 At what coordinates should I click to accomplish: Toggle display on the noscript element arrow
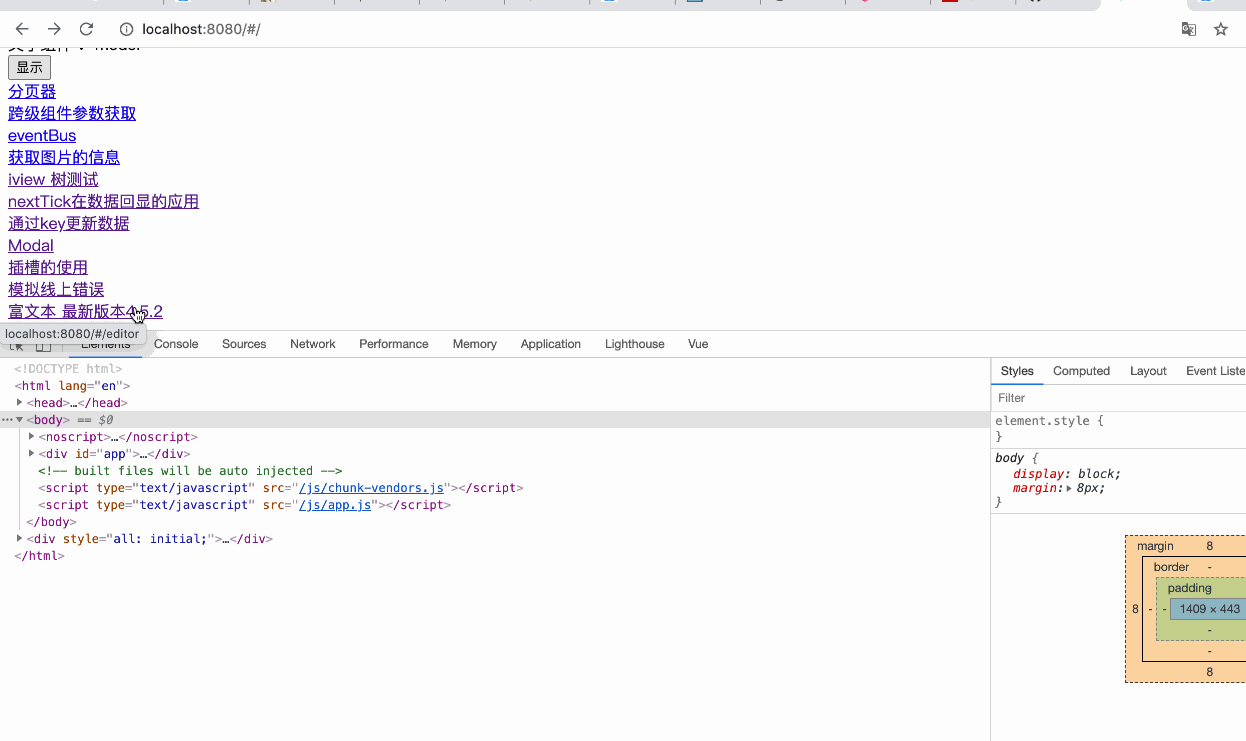(x=30, y=436)
